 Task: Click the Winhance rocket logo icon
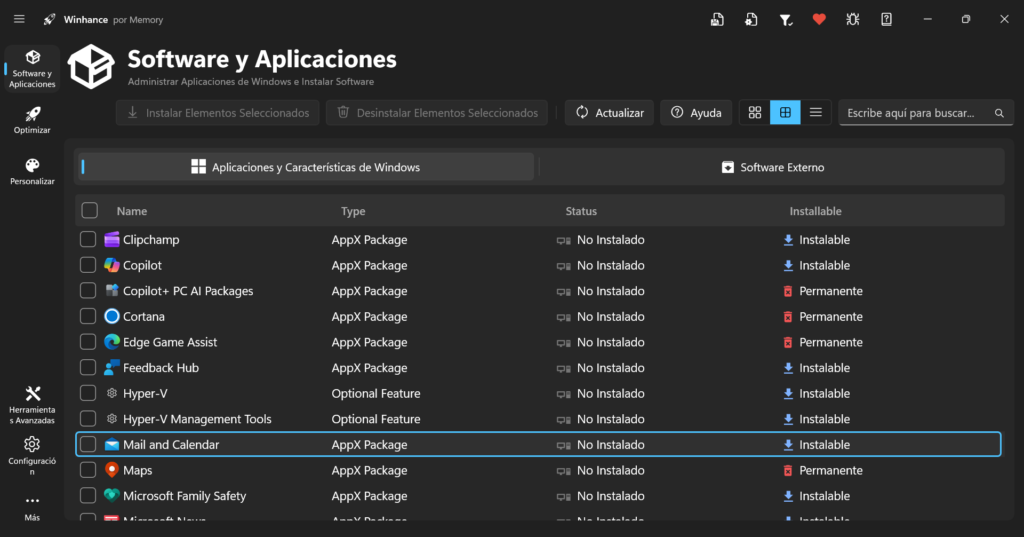50,20
